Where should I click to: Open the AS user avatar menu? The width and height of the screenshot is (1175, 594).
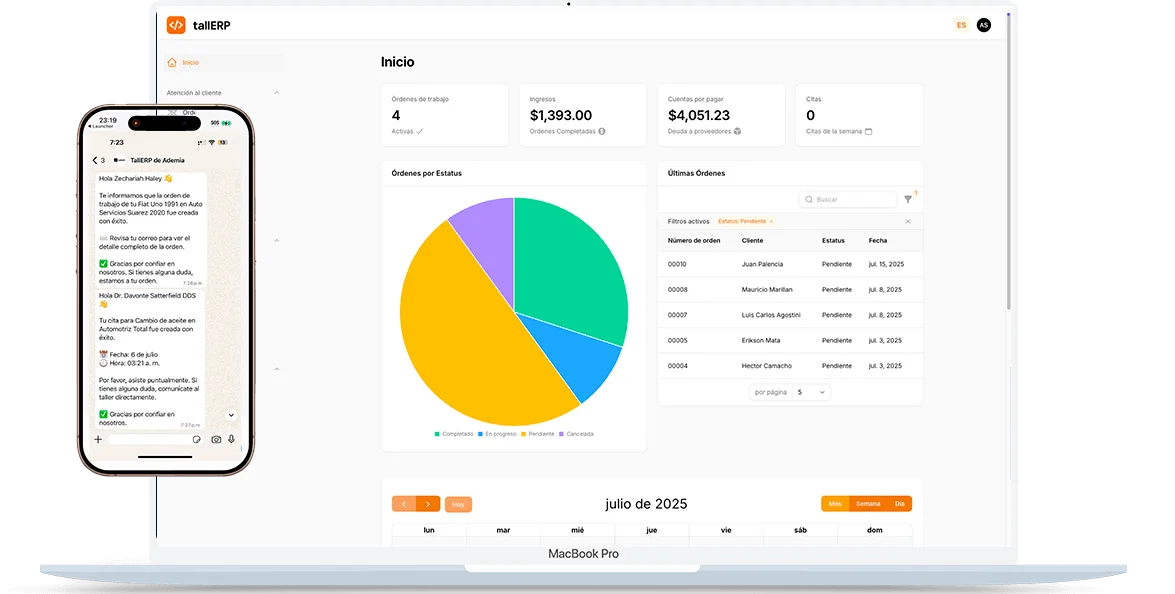pos(984,25)
